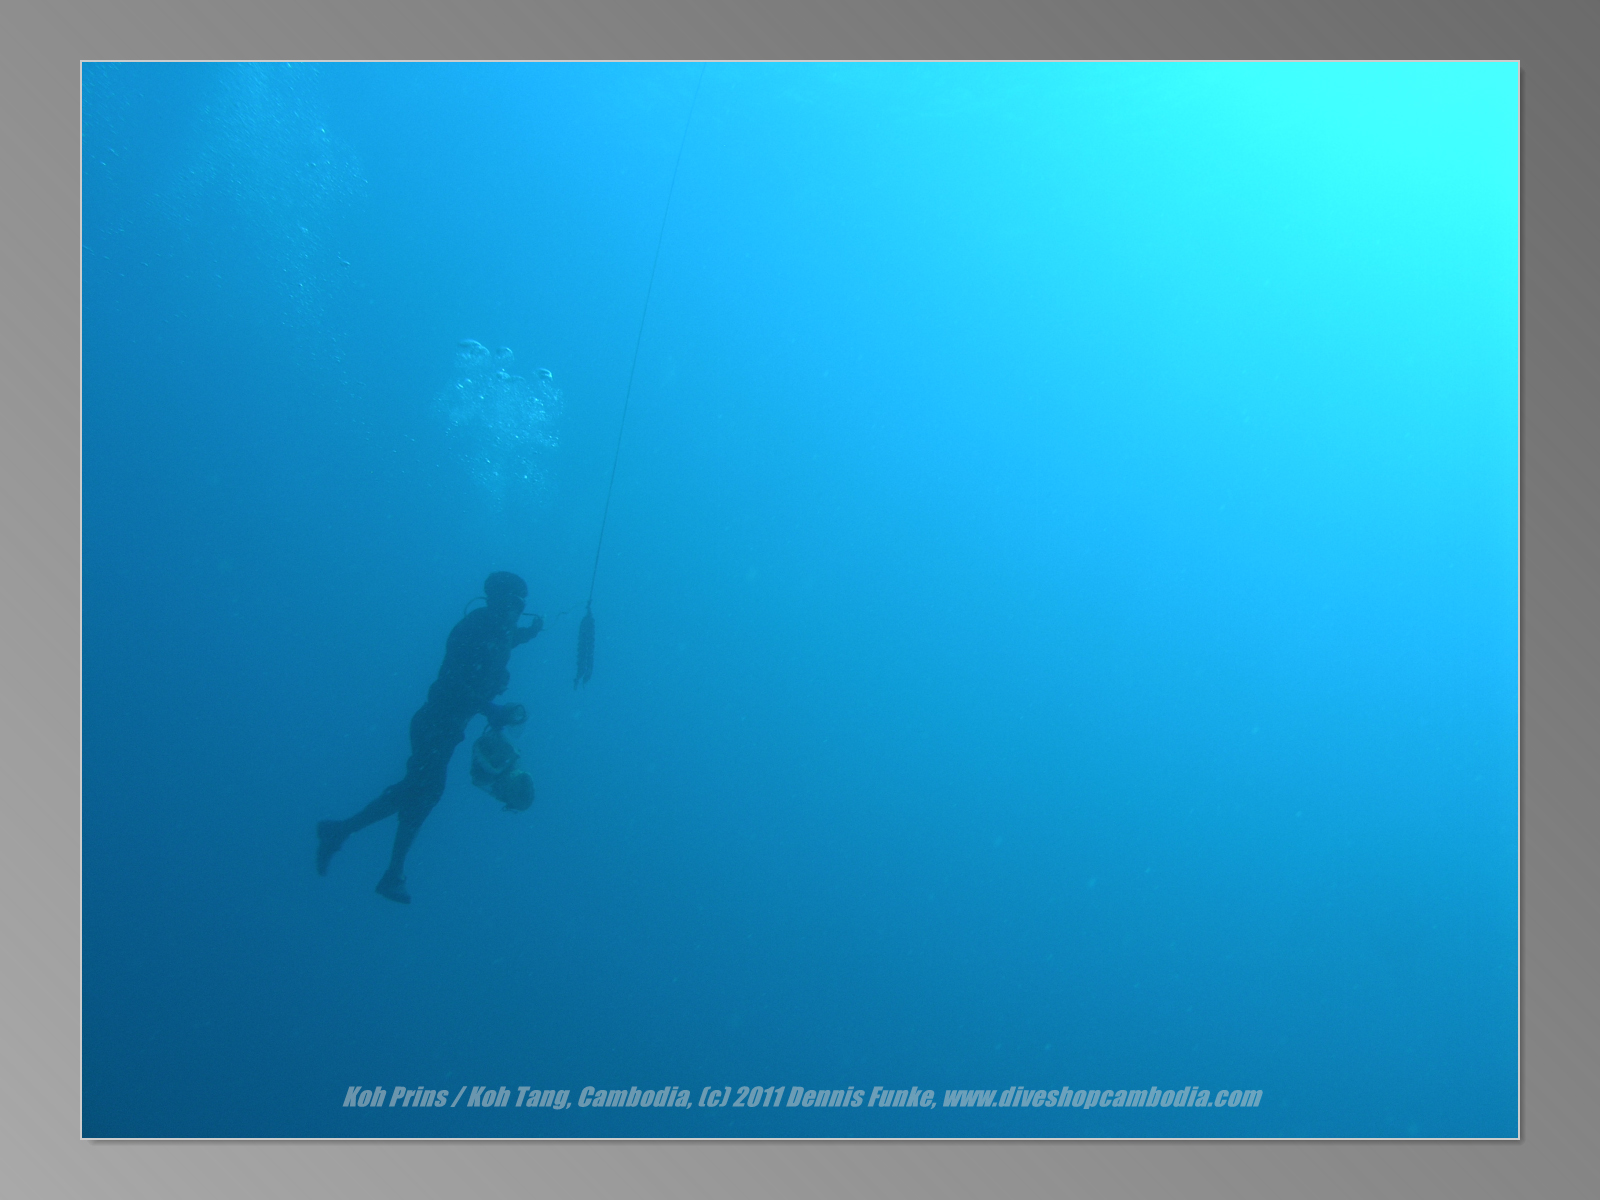Viewport: 1600px width, 1200px height.
Task: Click the 'Koh Prins / Koh Tang, Cambodia' caption text
Action: 515,1097
